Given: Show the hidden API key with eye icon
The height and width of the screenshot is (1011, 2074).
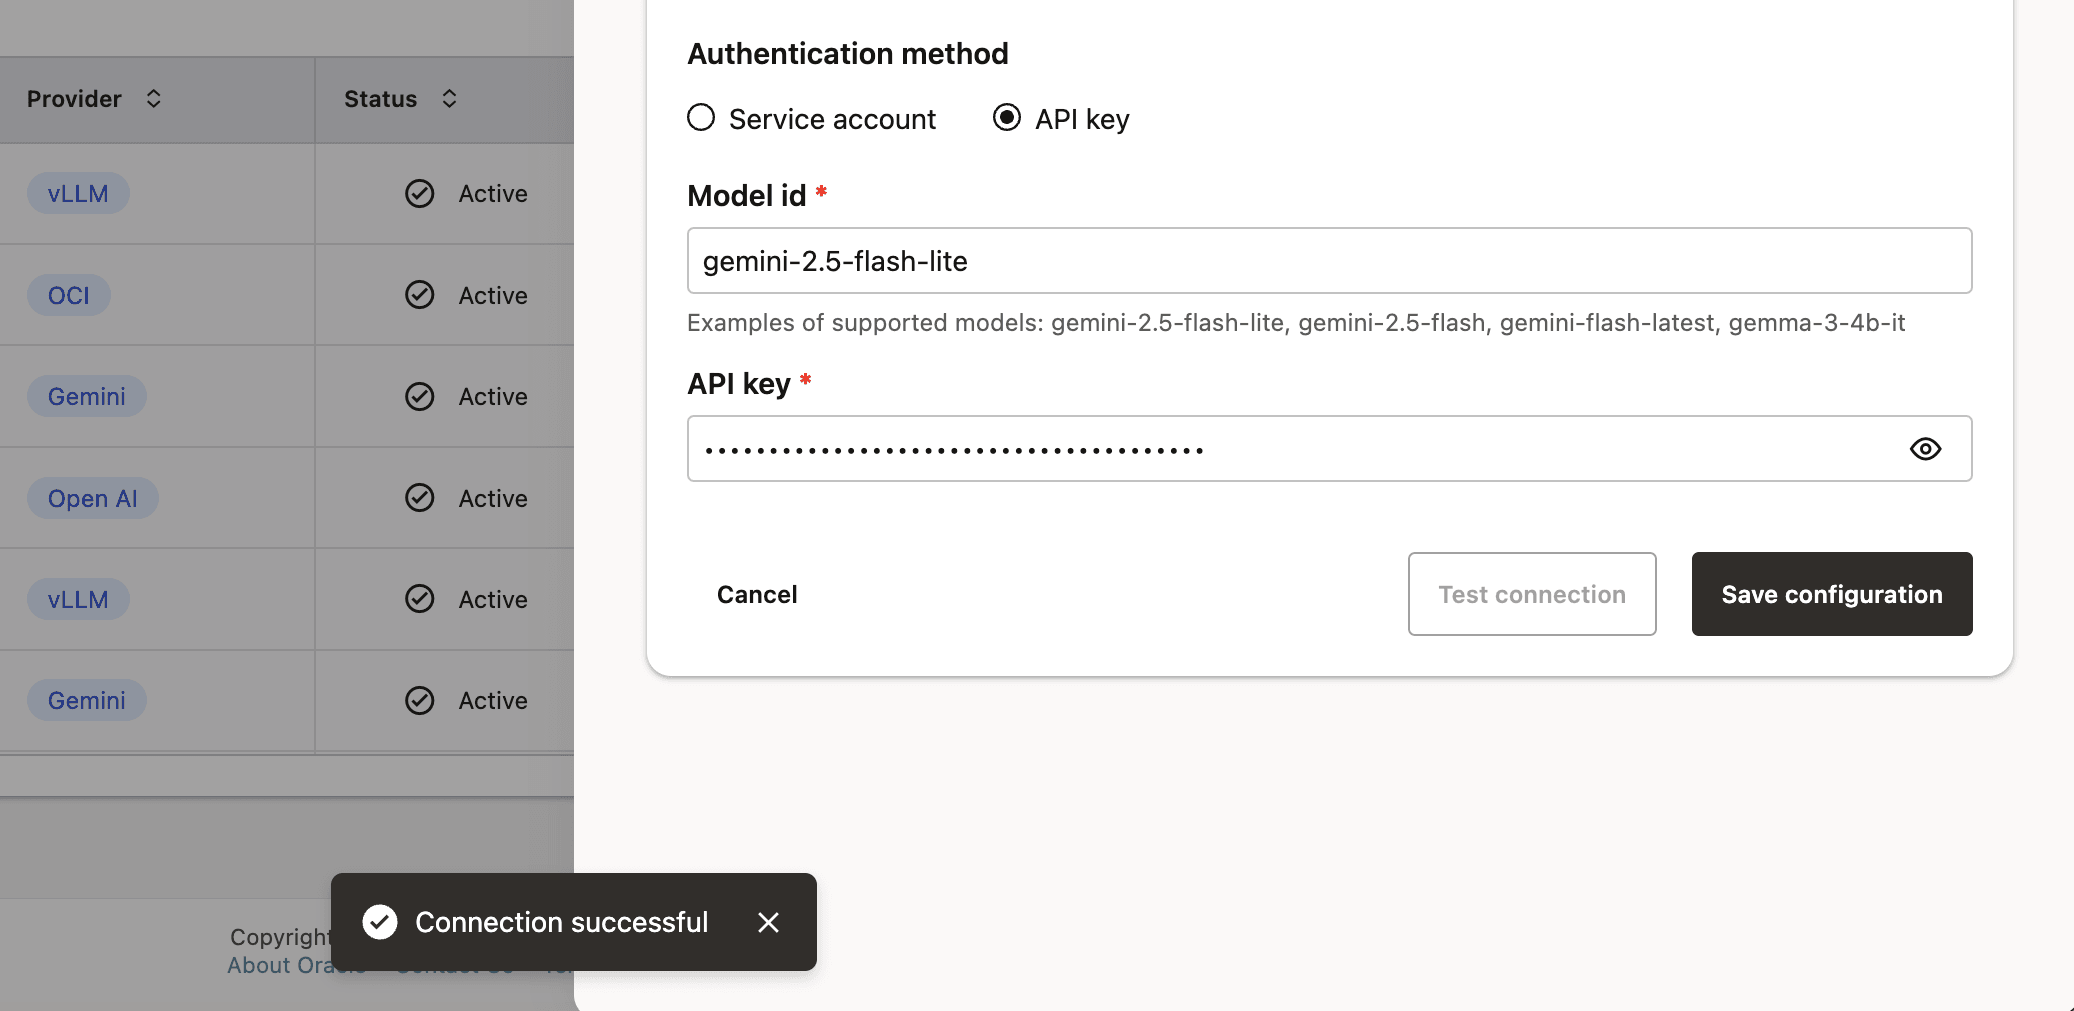Looking at the screenshot, I should click(1925, 449).
